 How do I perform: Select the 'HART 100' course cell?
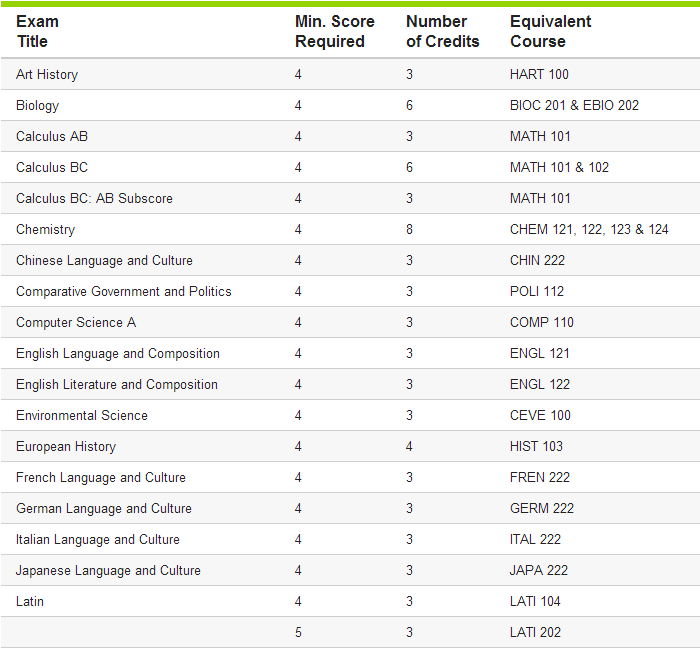coord(539,74)
